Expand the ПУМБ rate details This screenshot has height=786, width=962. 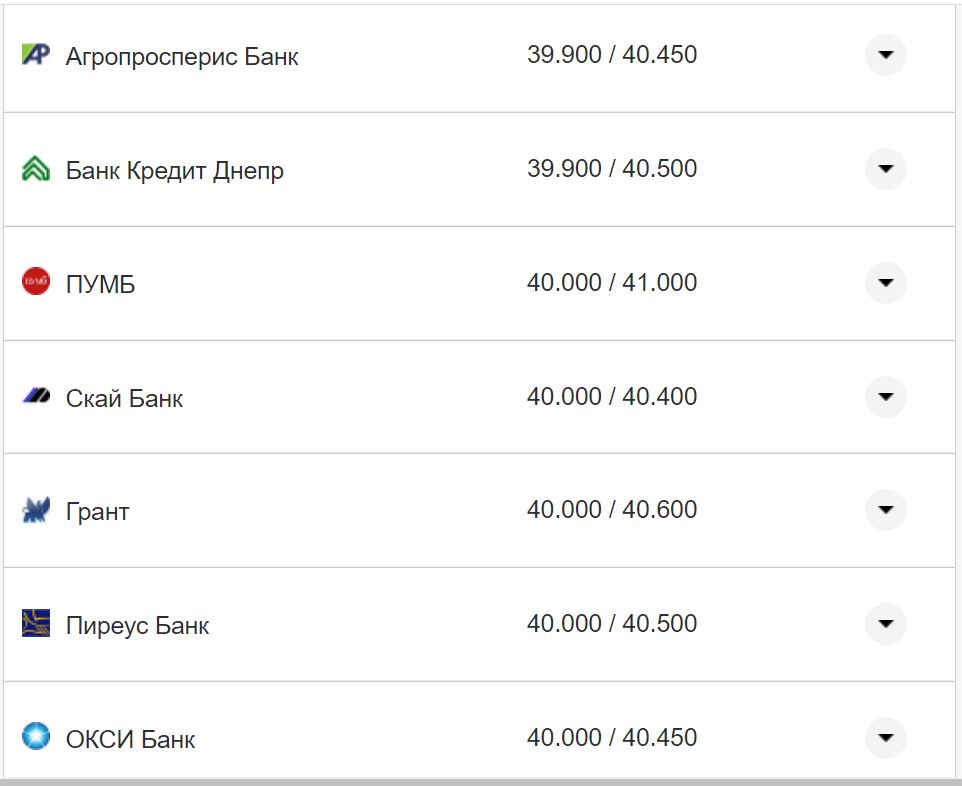885,283
